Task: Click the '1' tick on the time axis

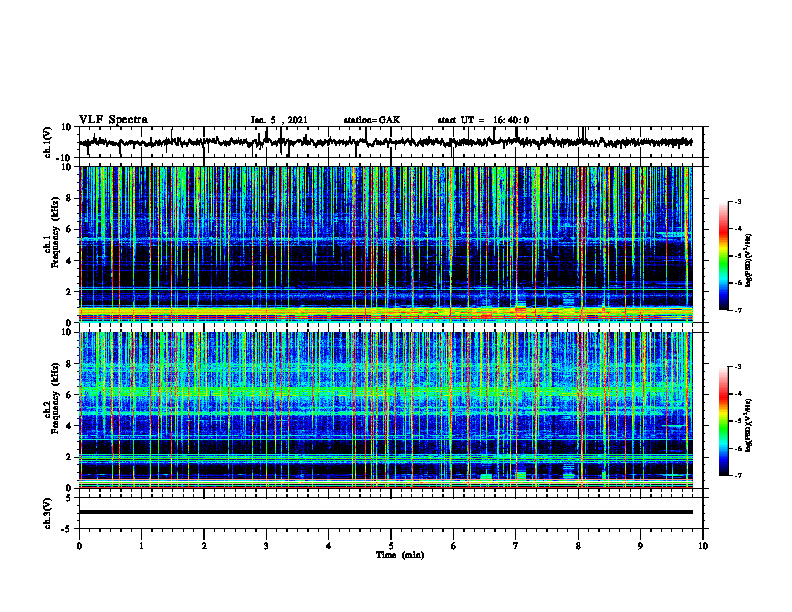Action: pyautogui.click(x=141, y=546)
